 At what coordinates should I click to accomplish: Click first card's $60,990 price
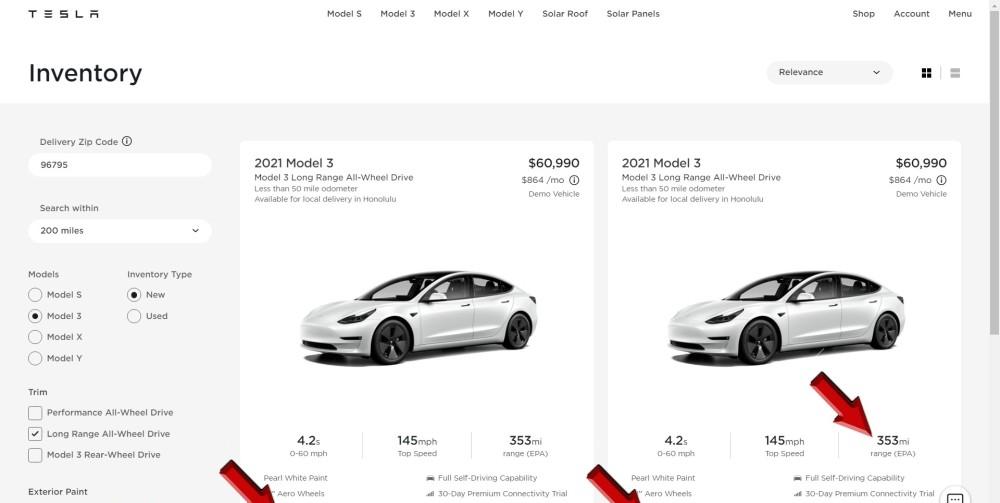[x=554, y=163]
